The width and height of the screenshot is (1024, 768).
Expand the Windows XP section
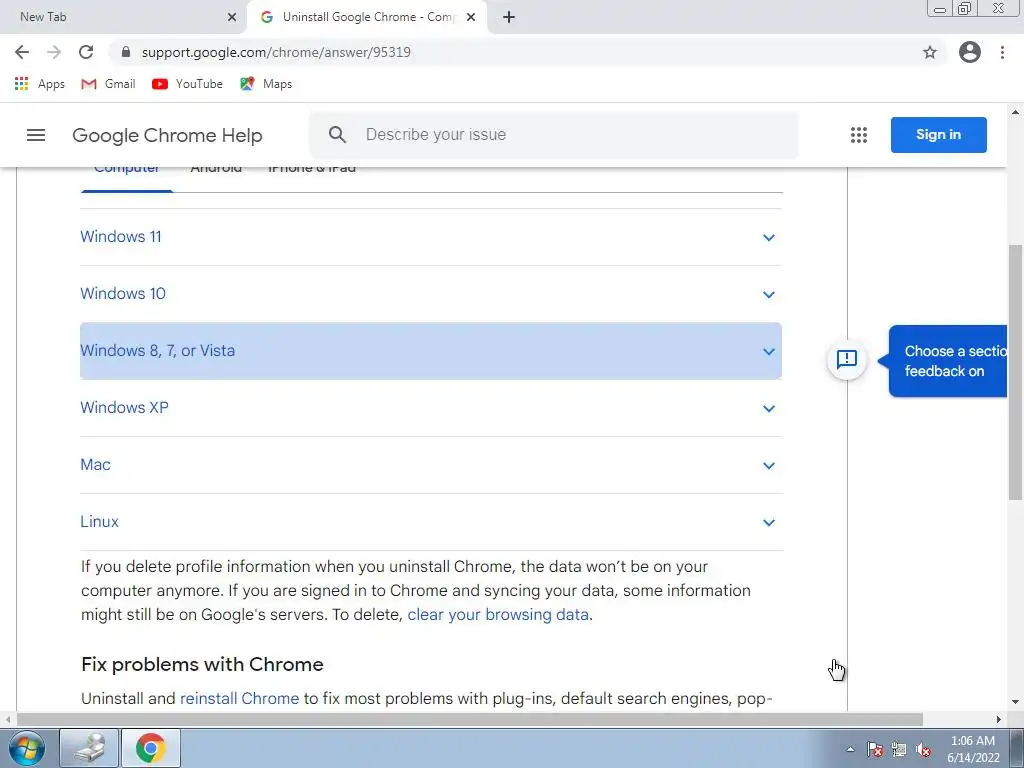(x=431, y=408)
